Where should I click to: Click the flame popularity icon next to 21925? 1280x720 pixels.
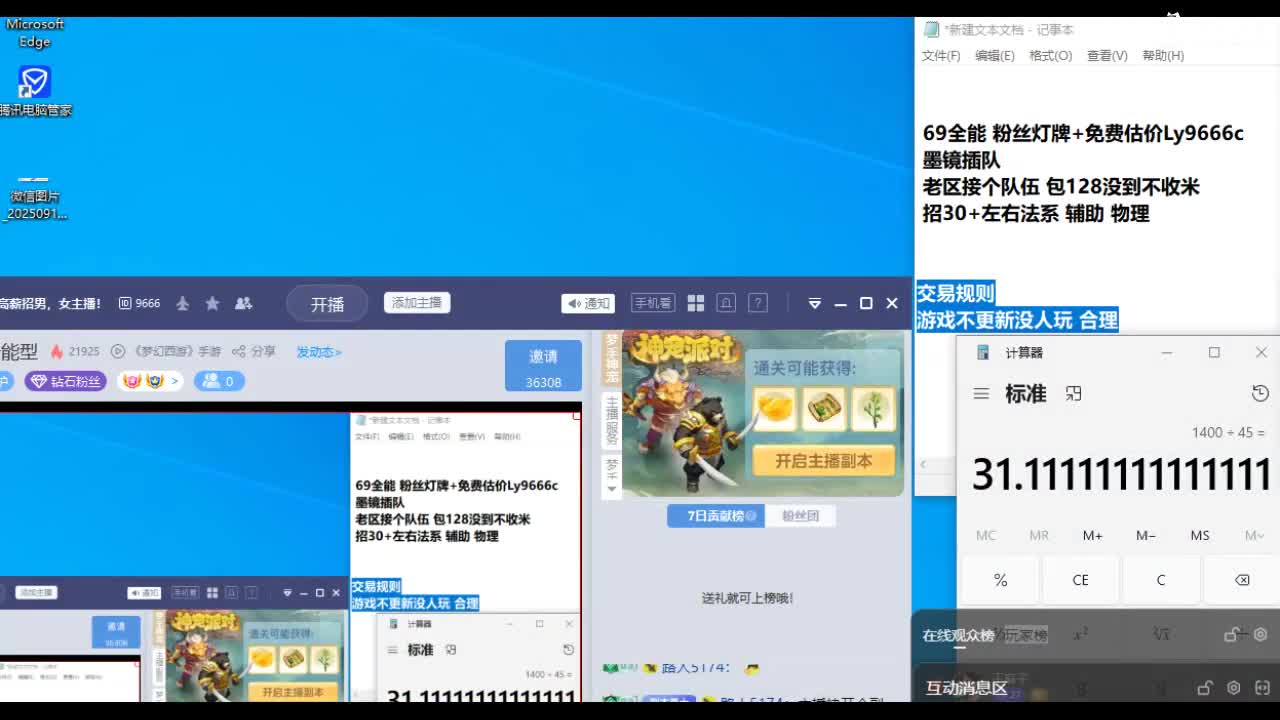pos(57,351)
